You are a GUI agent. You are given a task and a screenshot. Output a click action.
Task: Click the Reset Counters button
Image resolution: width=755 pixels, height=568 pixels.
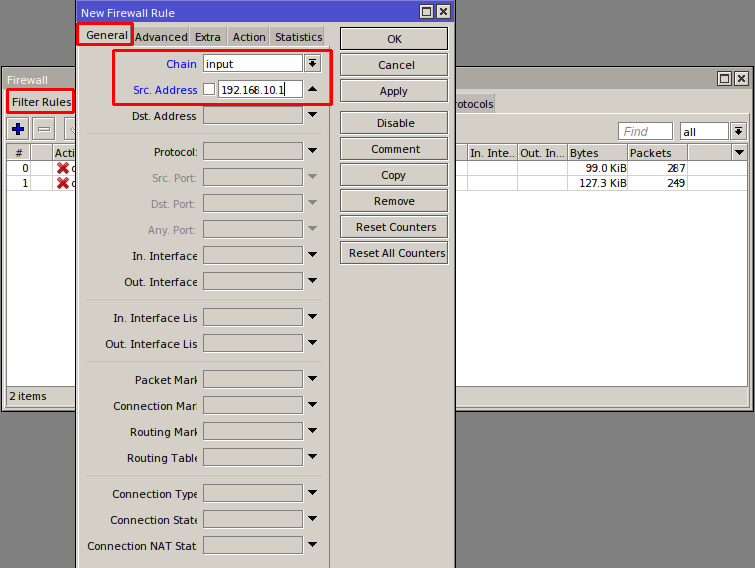pos(394,227)
